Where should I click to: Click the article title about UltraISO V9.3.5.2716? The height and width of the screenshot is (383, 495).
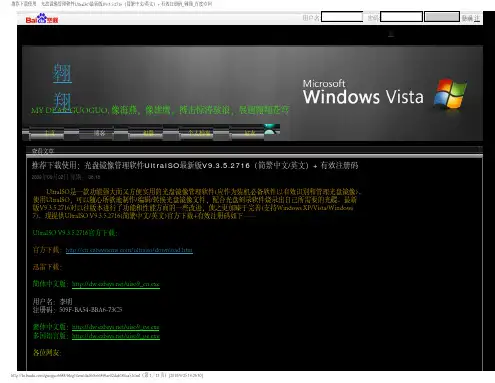pos(195,165)
